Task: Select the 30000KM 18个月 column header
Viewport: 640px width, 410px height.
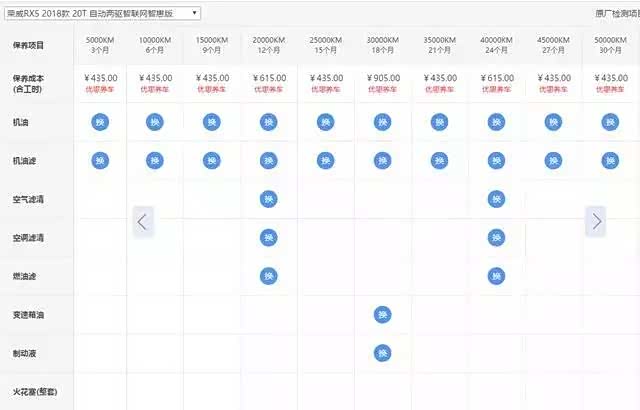Action: [382, 45]
